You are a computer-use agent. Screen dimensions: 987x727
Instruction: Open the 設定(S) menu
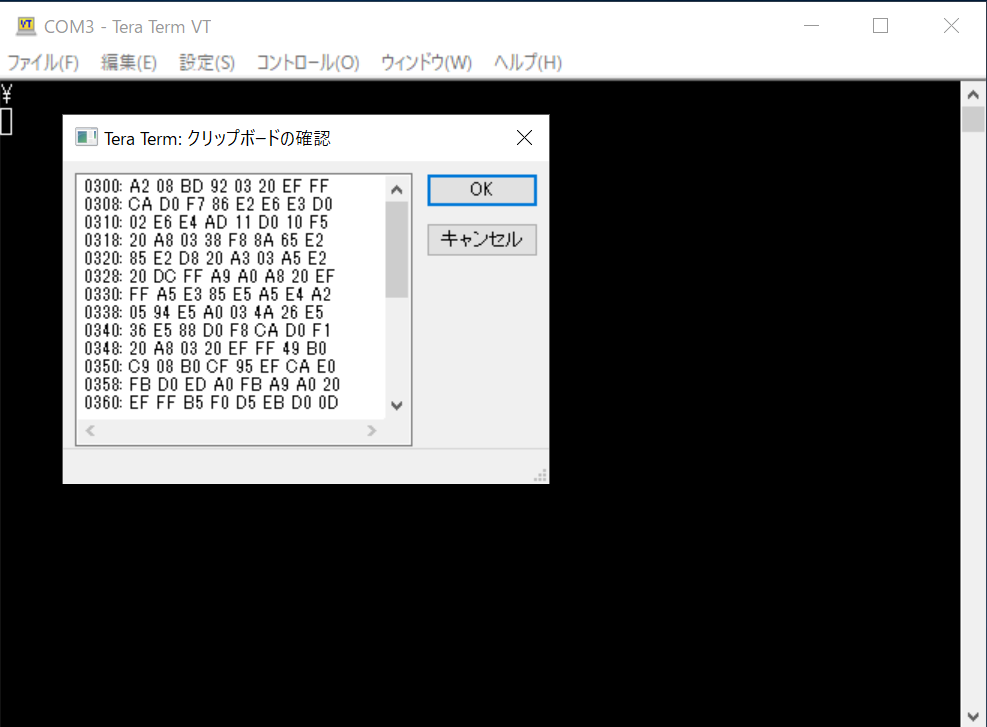tap(207, 62)
